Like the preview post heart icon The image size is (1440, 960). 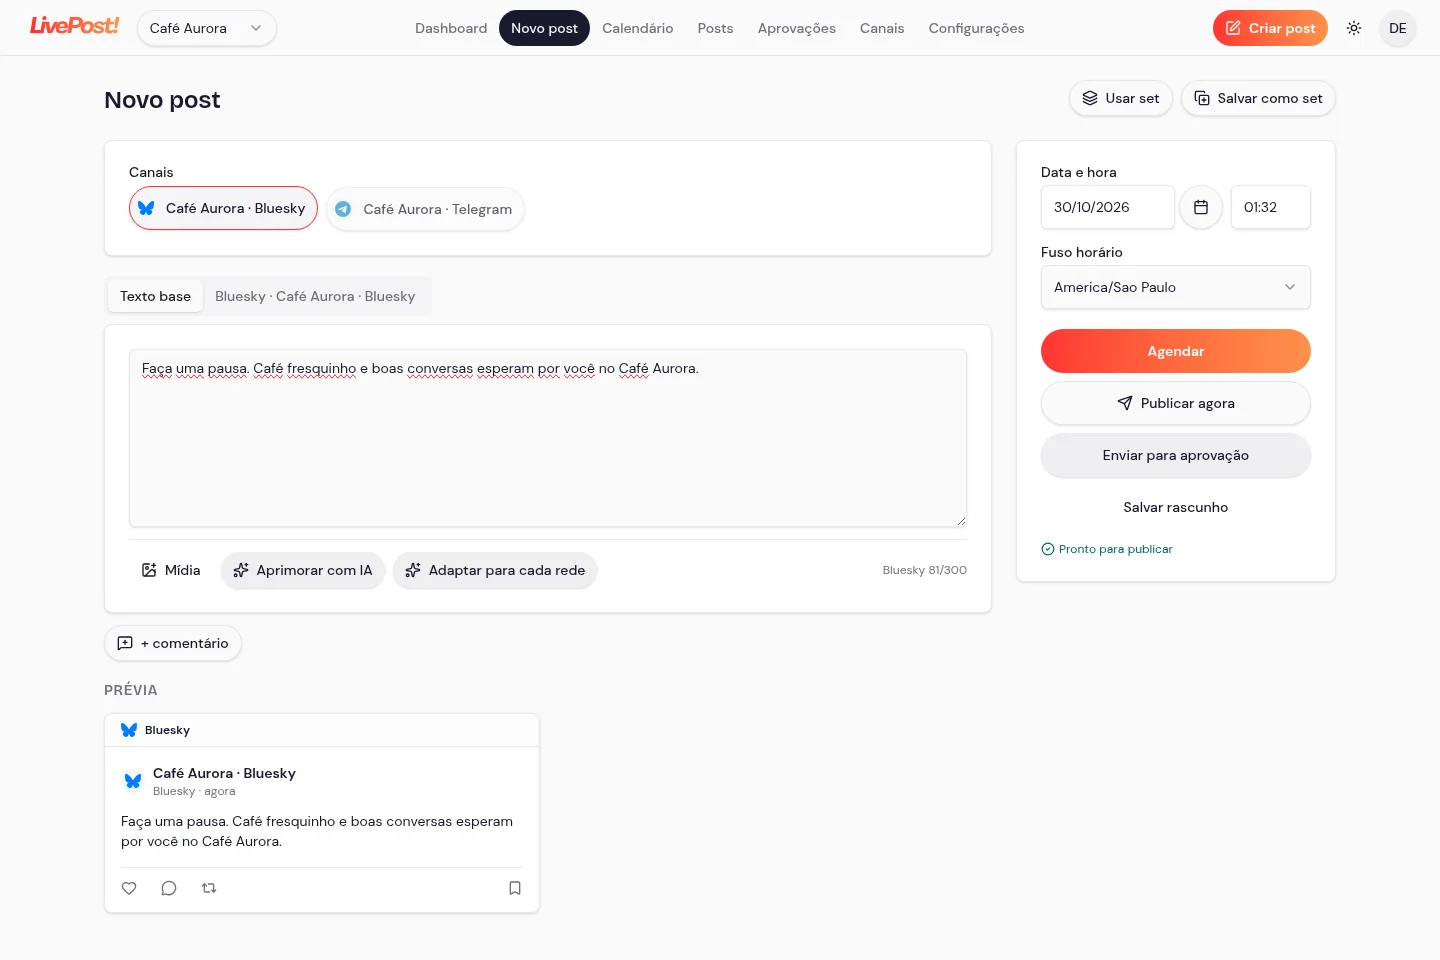click(129, 888)
